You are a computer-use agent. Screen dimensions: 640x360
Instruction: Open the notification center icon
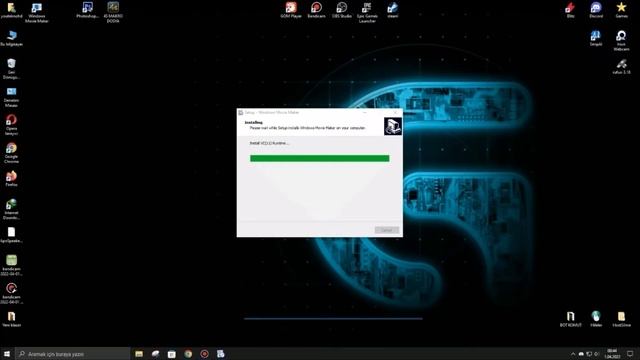tap(630, 353)
